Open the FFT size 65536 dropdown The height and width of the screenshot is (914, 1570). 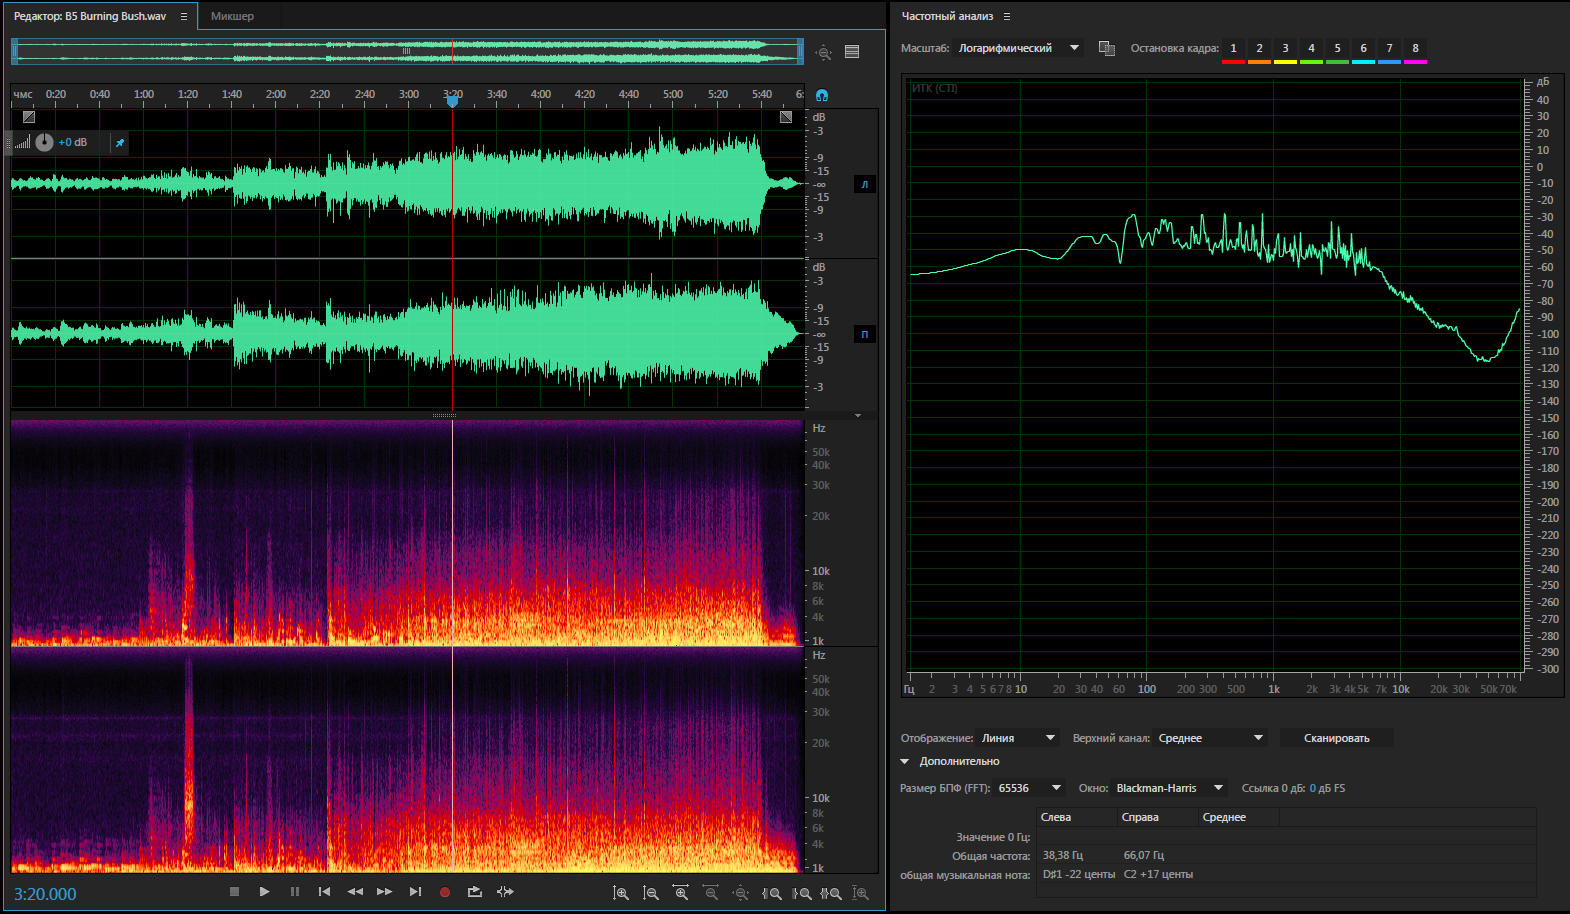point(1030,788)
